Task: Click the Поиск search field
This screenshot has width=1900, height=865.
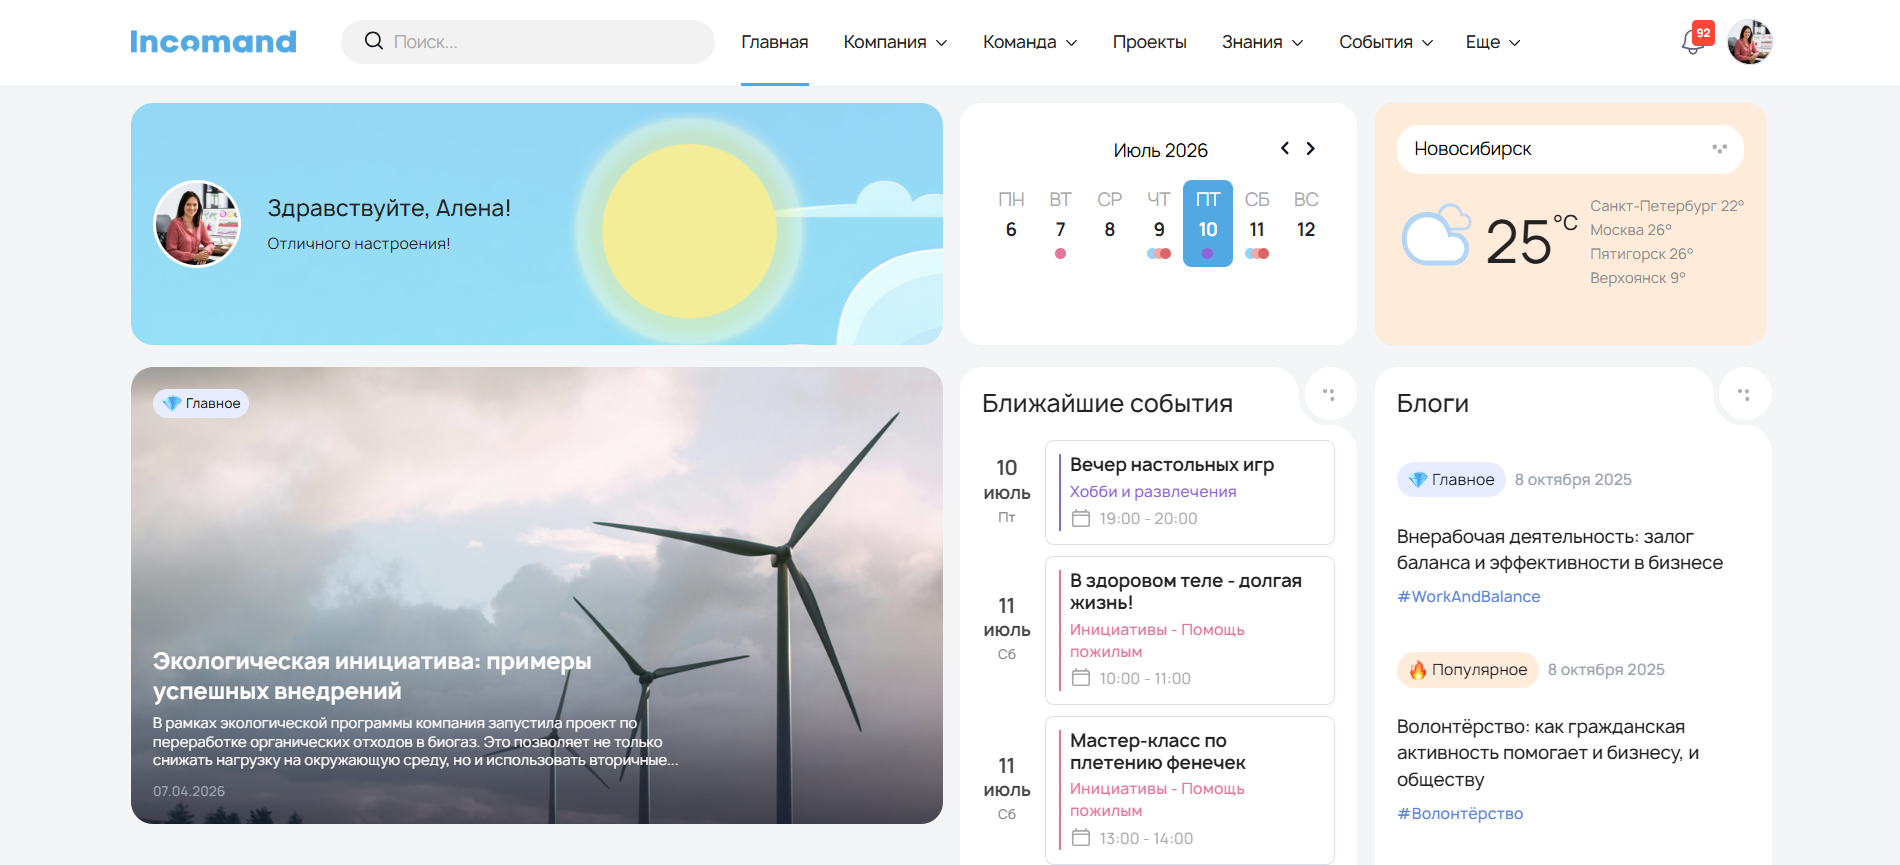Action: [x=528, y=42]
